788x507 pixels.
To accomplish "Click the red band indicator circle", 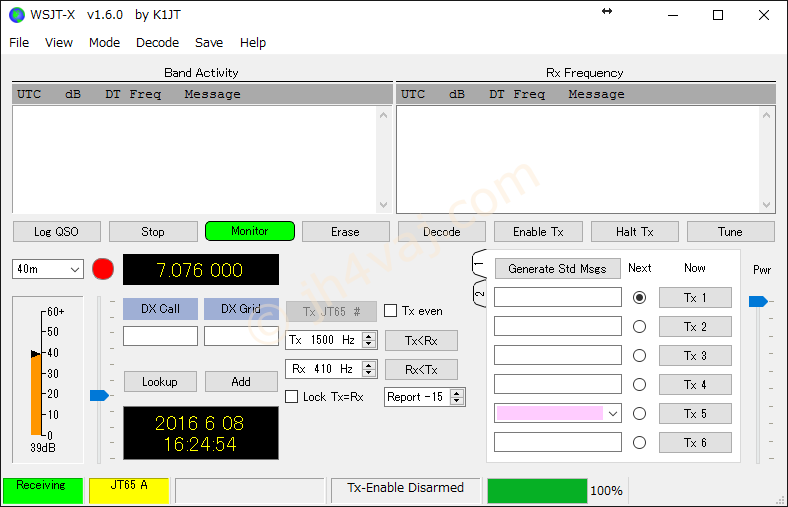I will coord(103,269).
